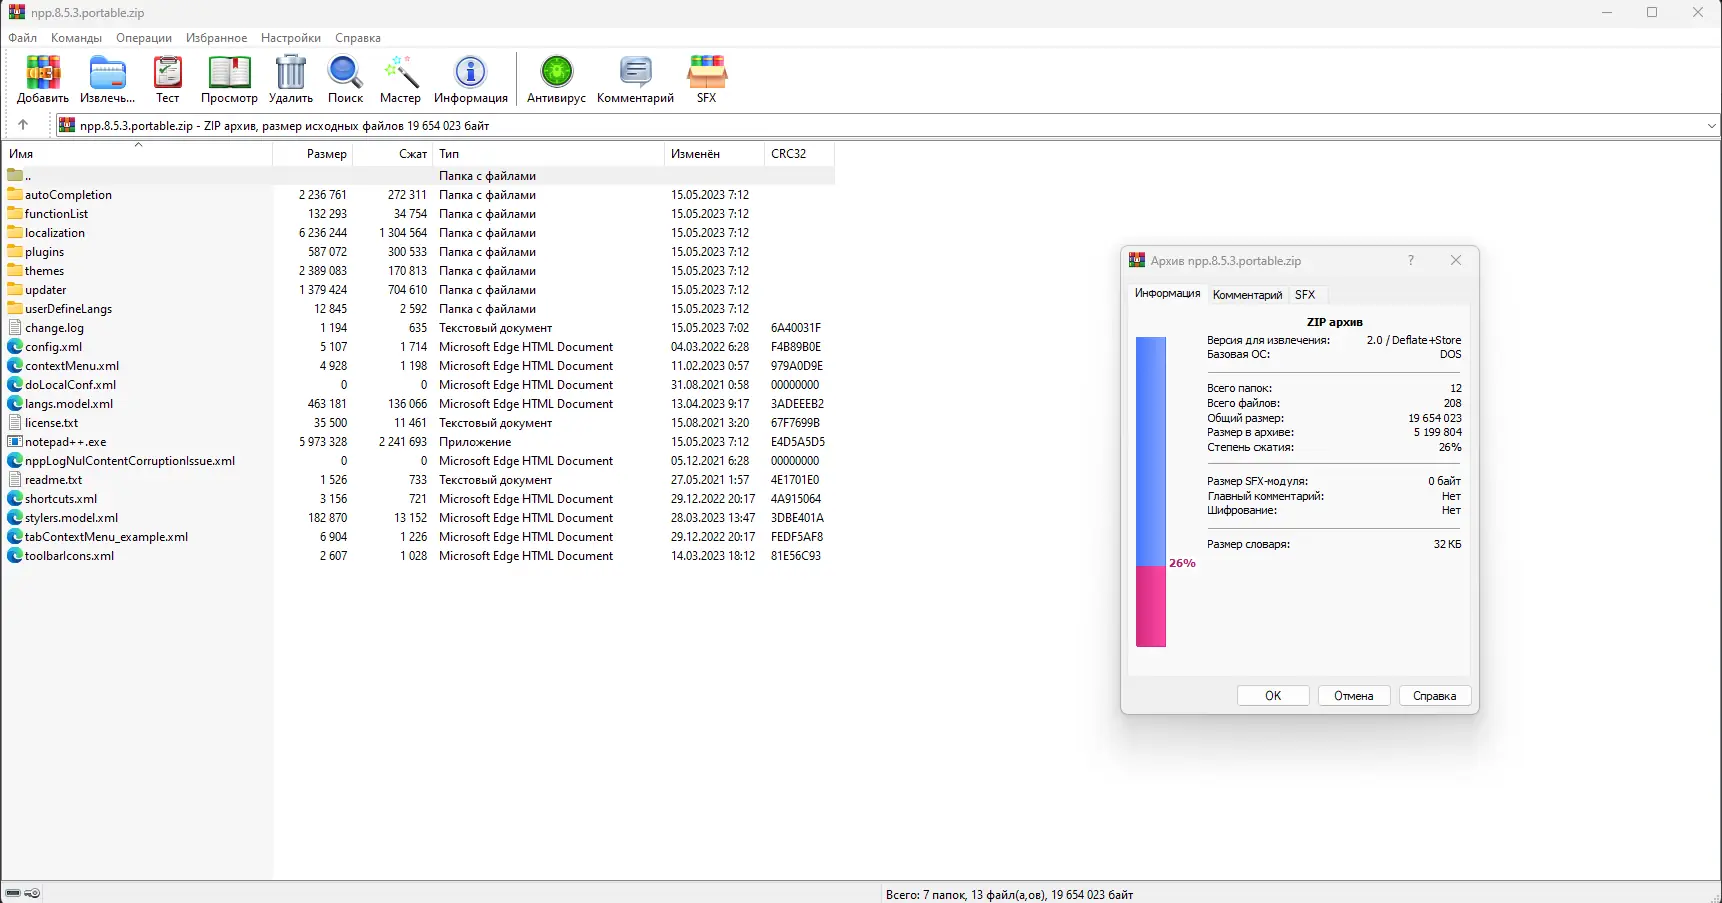
Task: Sort by the Сжат column header
Action: pyautogui.click(x=393, y=154)
